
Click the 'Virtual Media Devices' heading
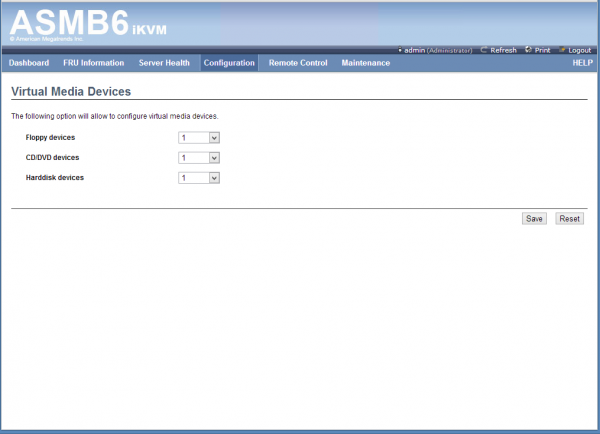71,91
